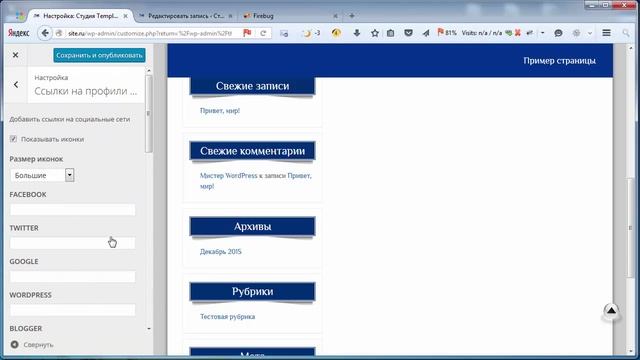Open the Мистер WordPress commenter link
640x360 pixels.
(229, 176)
